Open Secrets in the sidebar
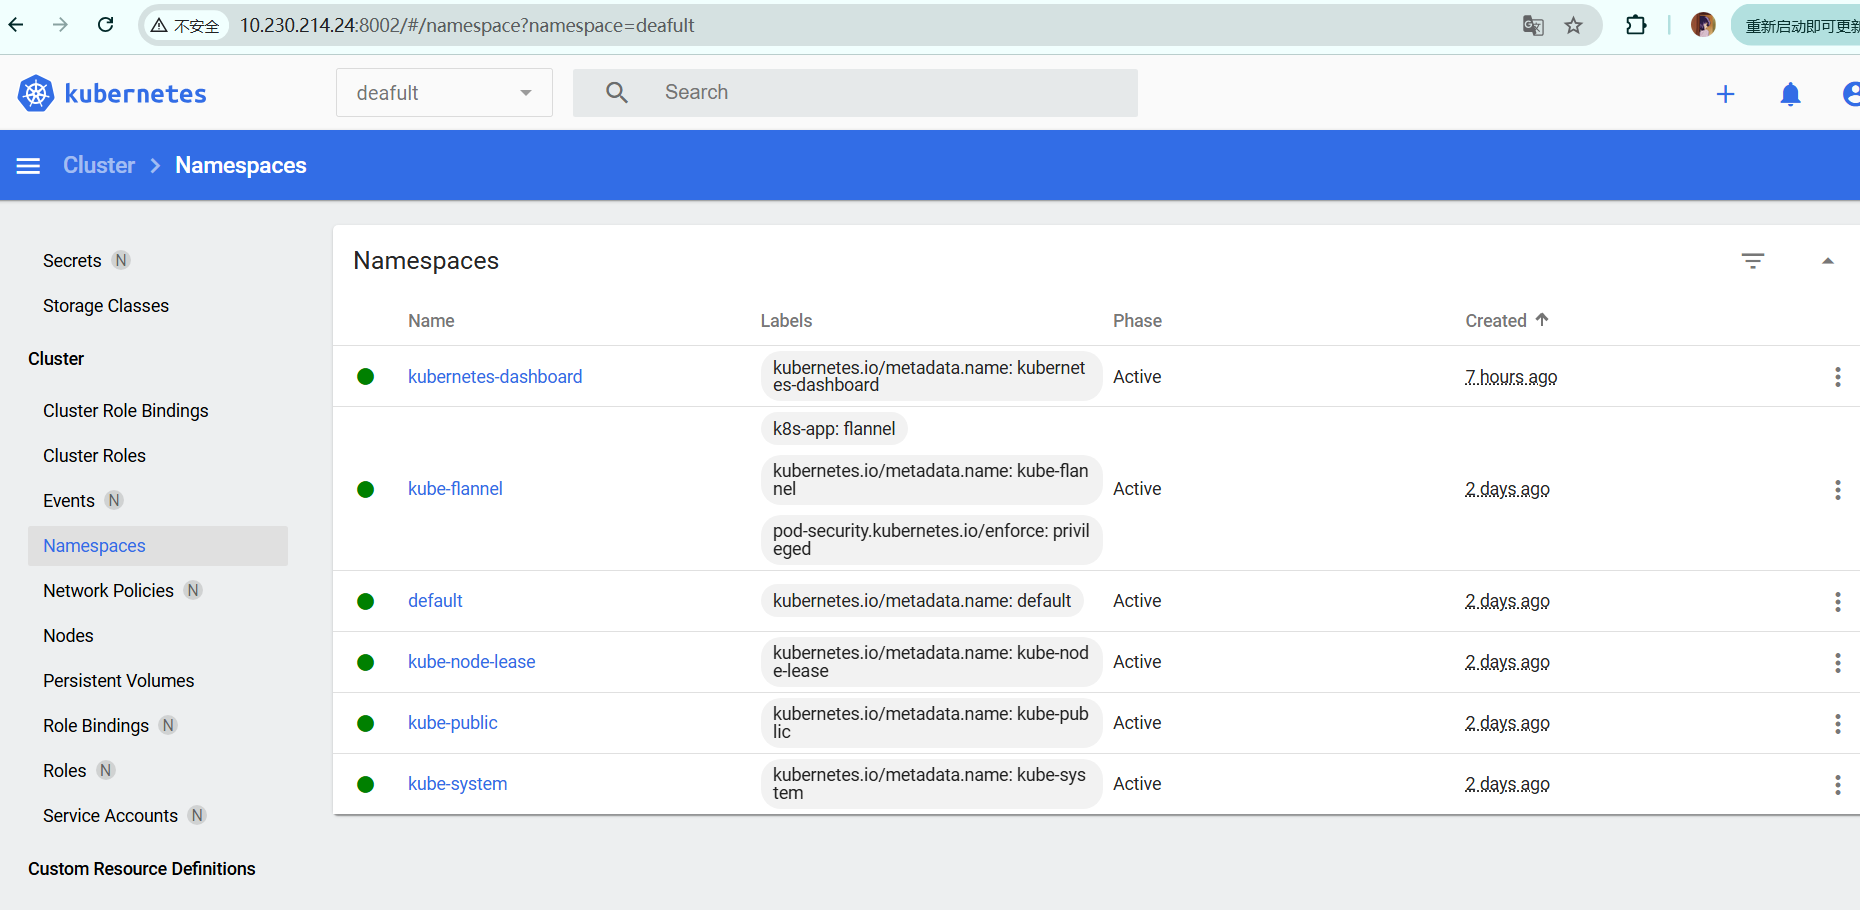The width and height of the screenshot is (1860, 910). (72, 261)
